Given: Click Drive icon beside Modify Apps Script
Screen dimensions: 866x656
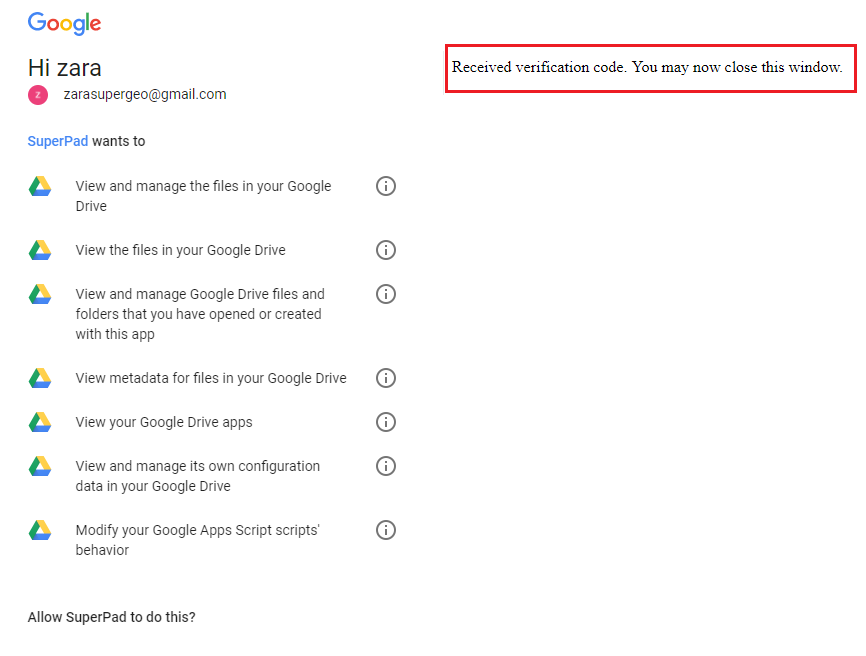Looking at the screenshot, I should click(x=40, y=530).
